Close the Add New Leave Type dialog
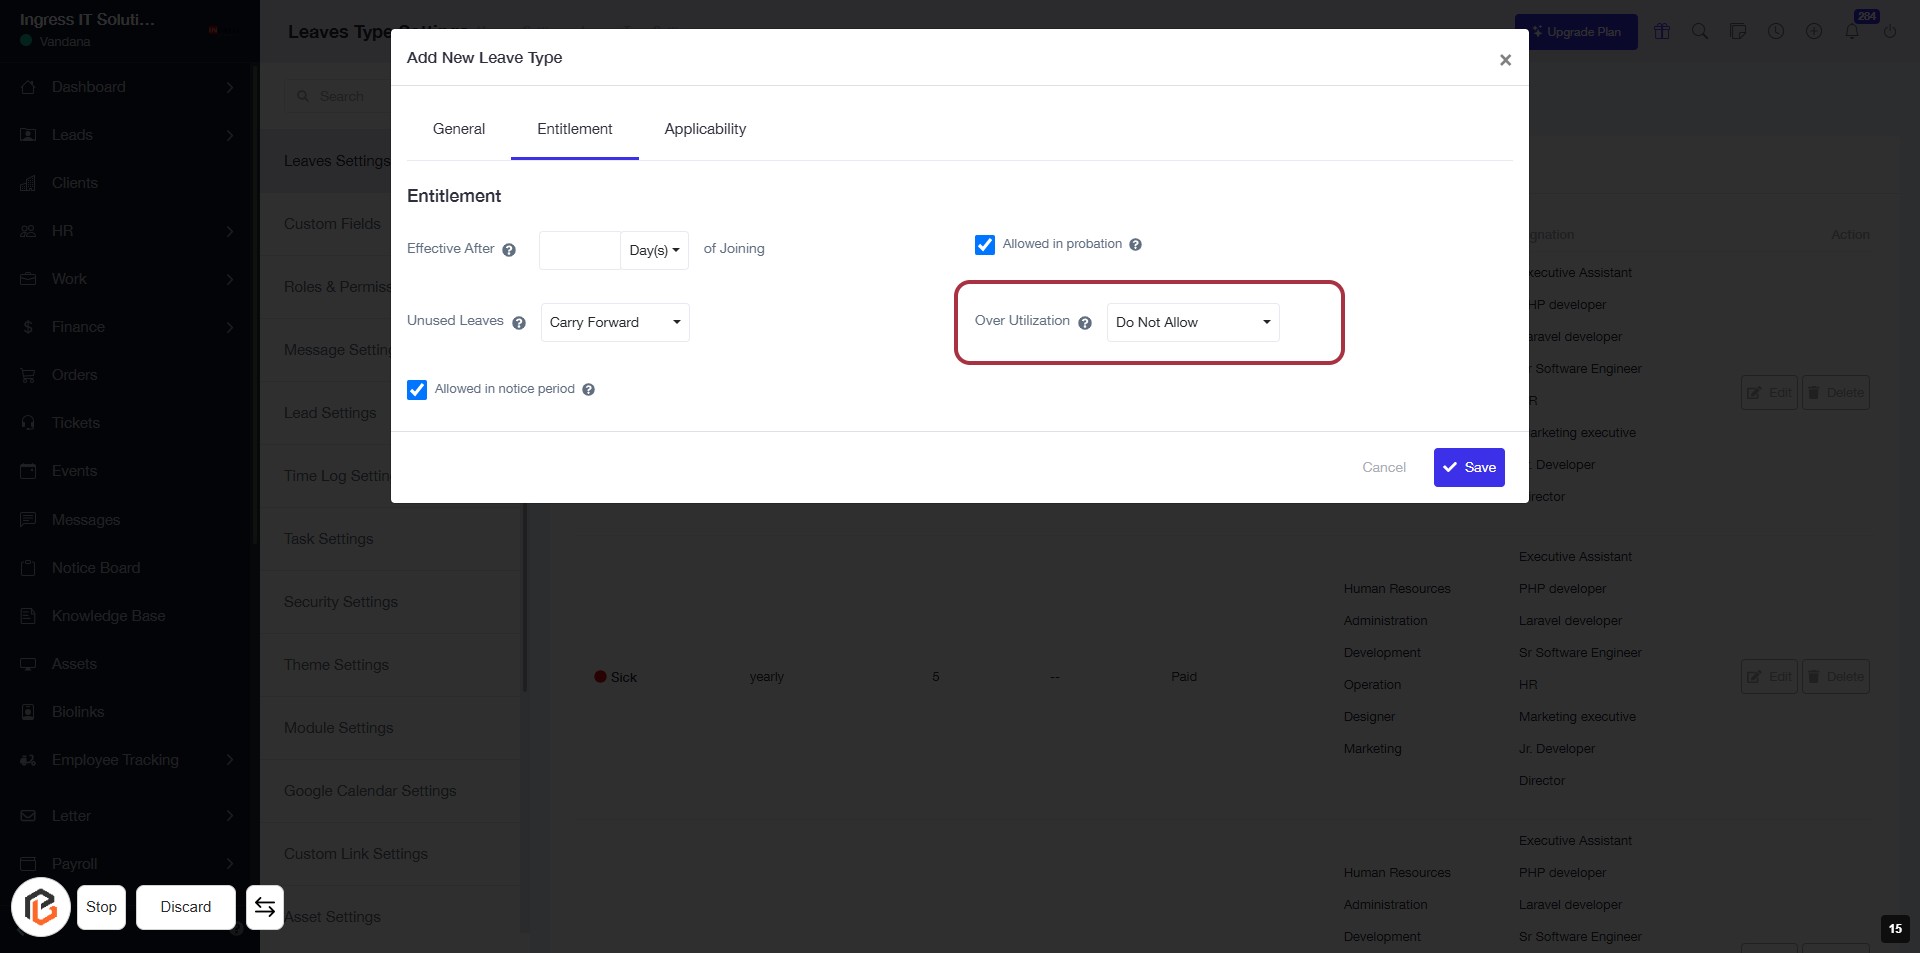This screenshot has height=953, width=1920. (x=1505, y=60)
